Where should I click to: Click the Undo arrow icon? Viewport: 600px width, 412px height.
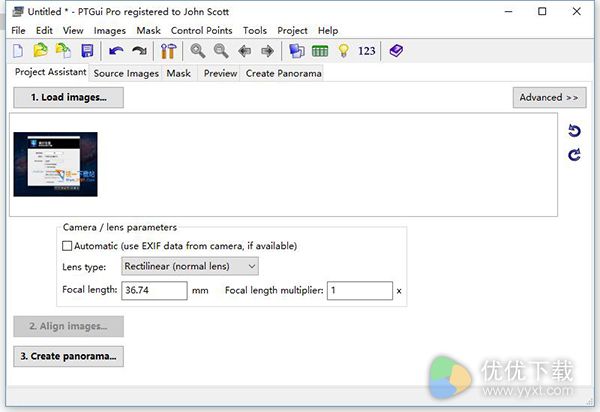click(x=116, y=51)
